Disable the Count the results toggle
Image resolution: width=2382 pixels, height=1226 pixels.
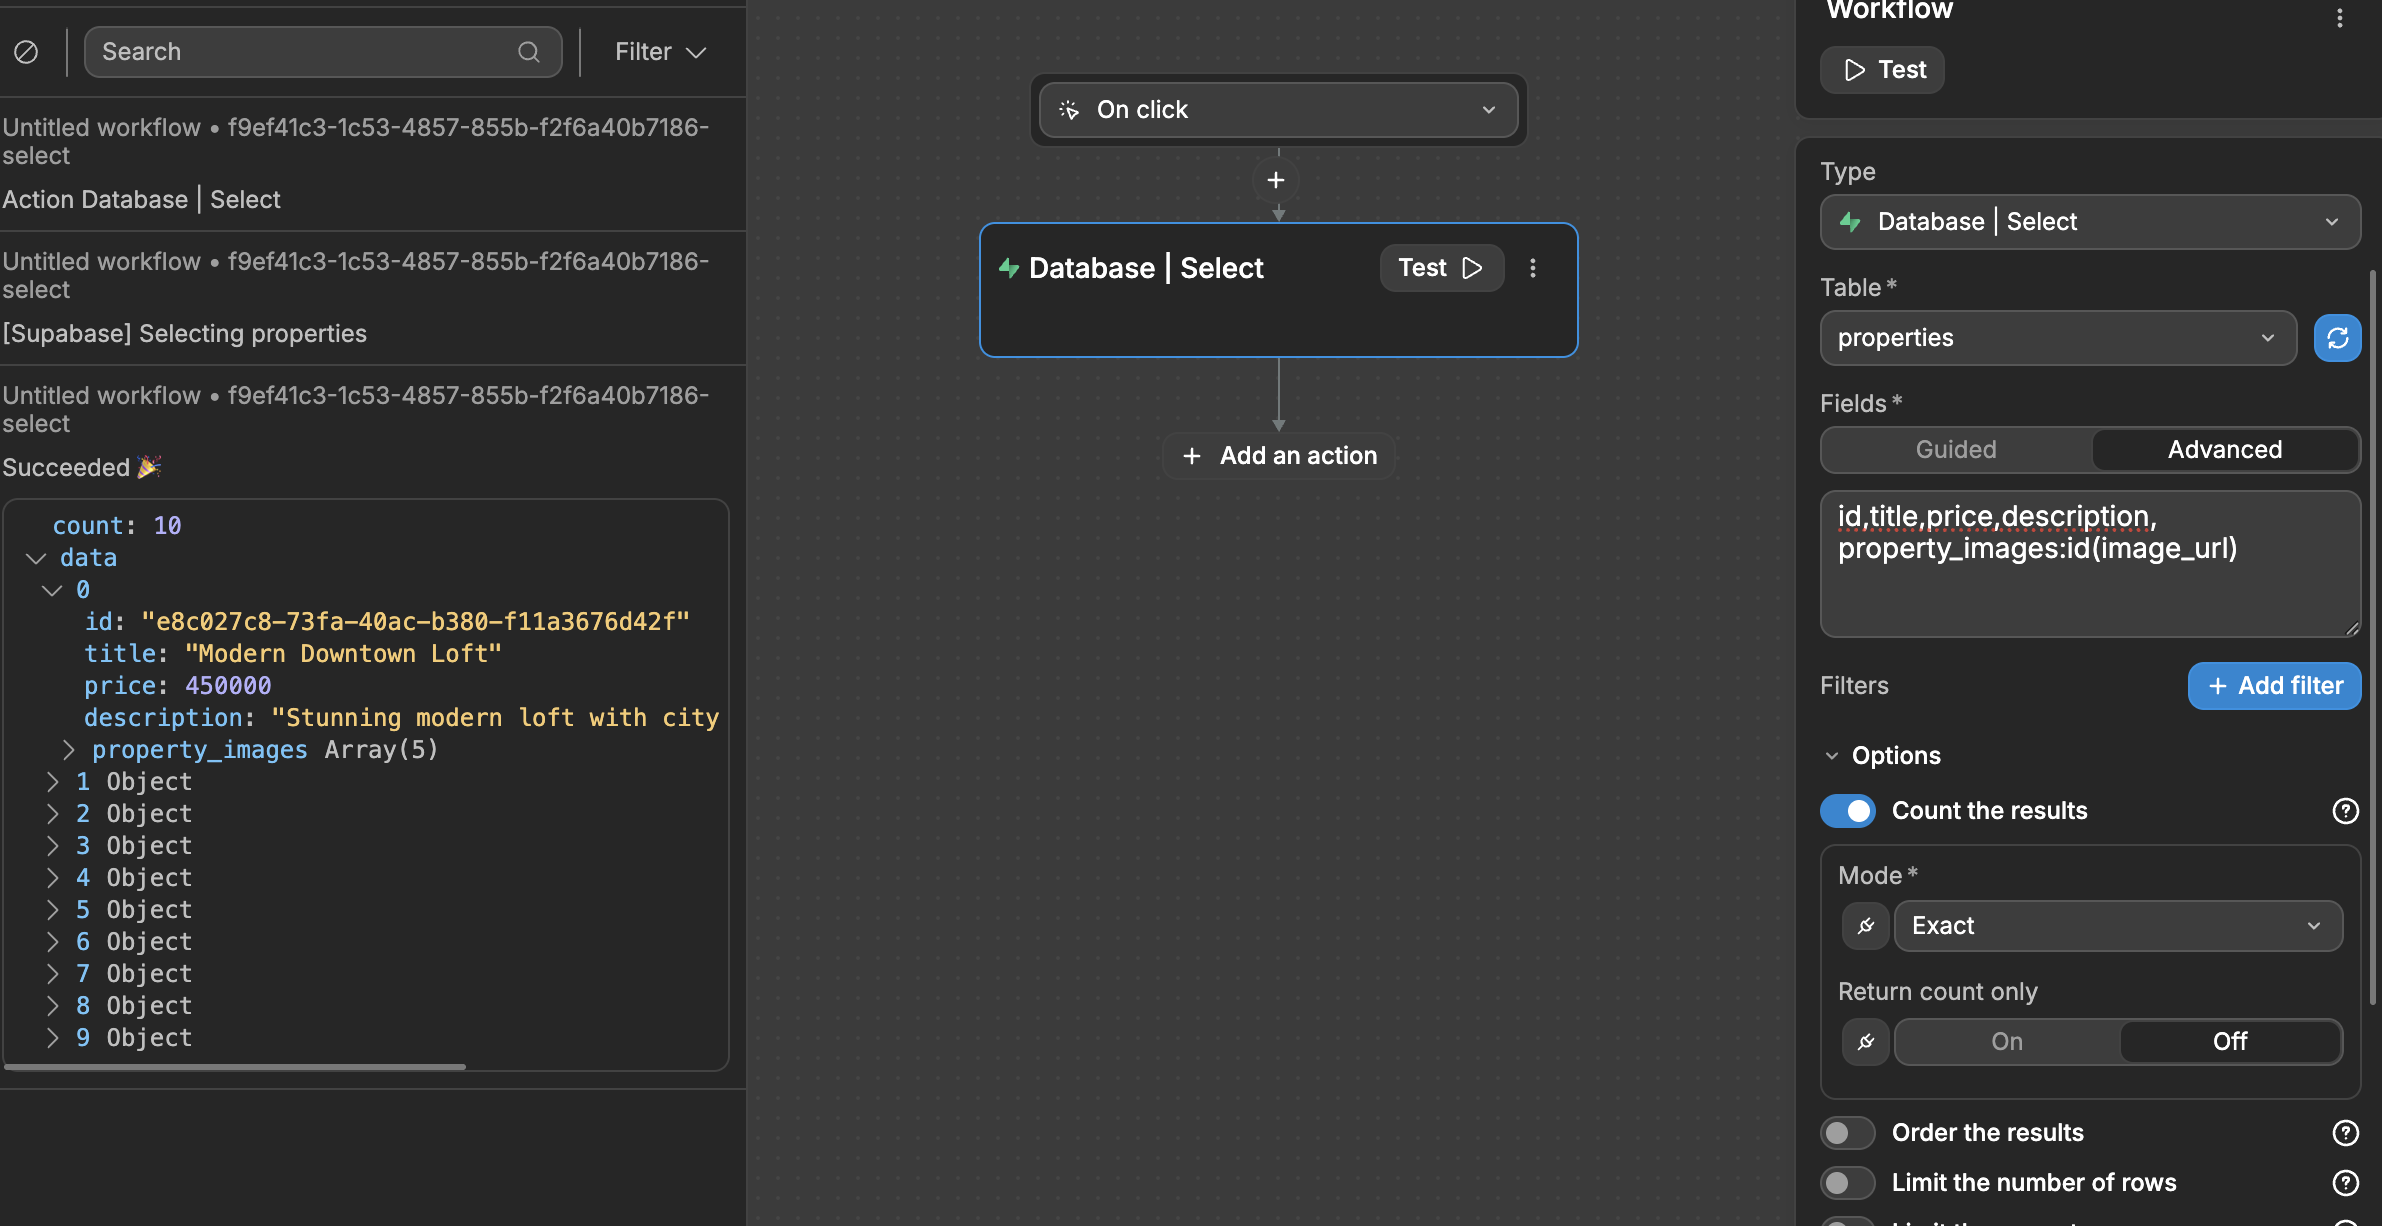1848,811
